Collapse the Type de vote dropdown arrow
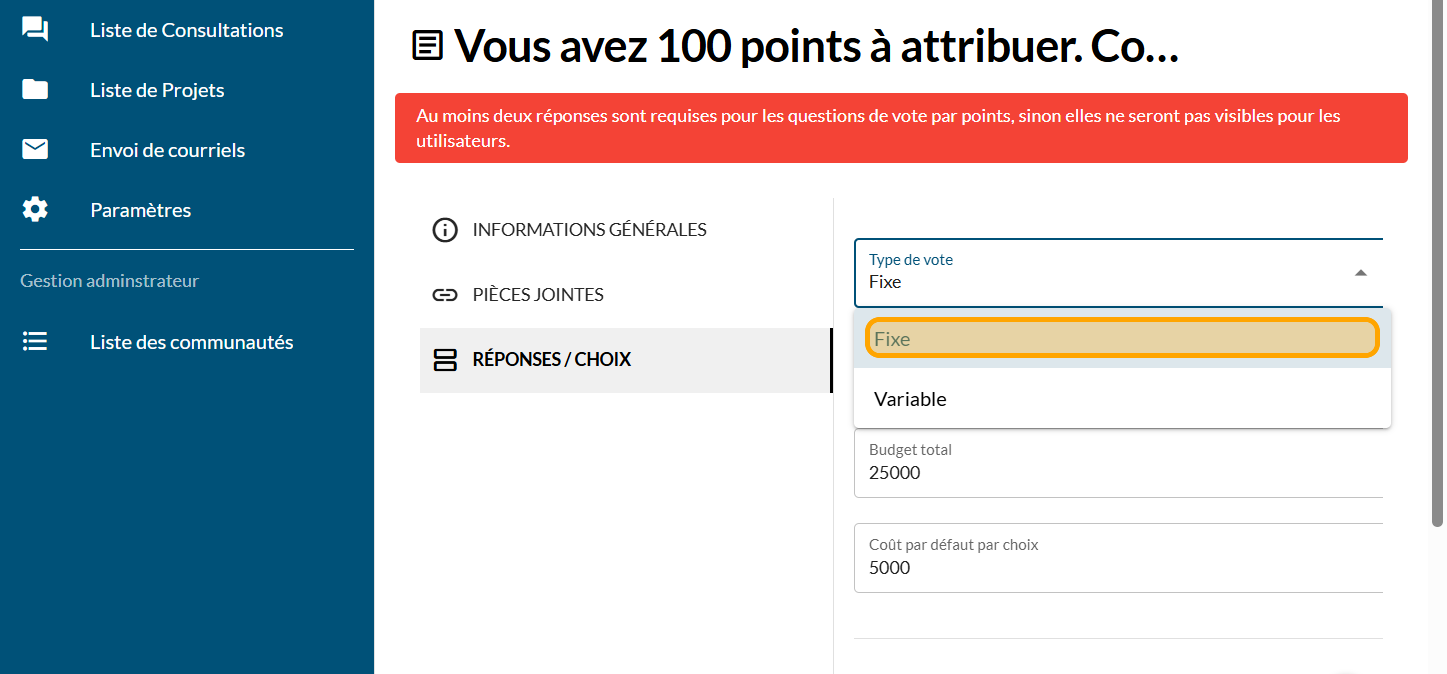This screenshot has width=1447, height=674. pos(1360,272)
